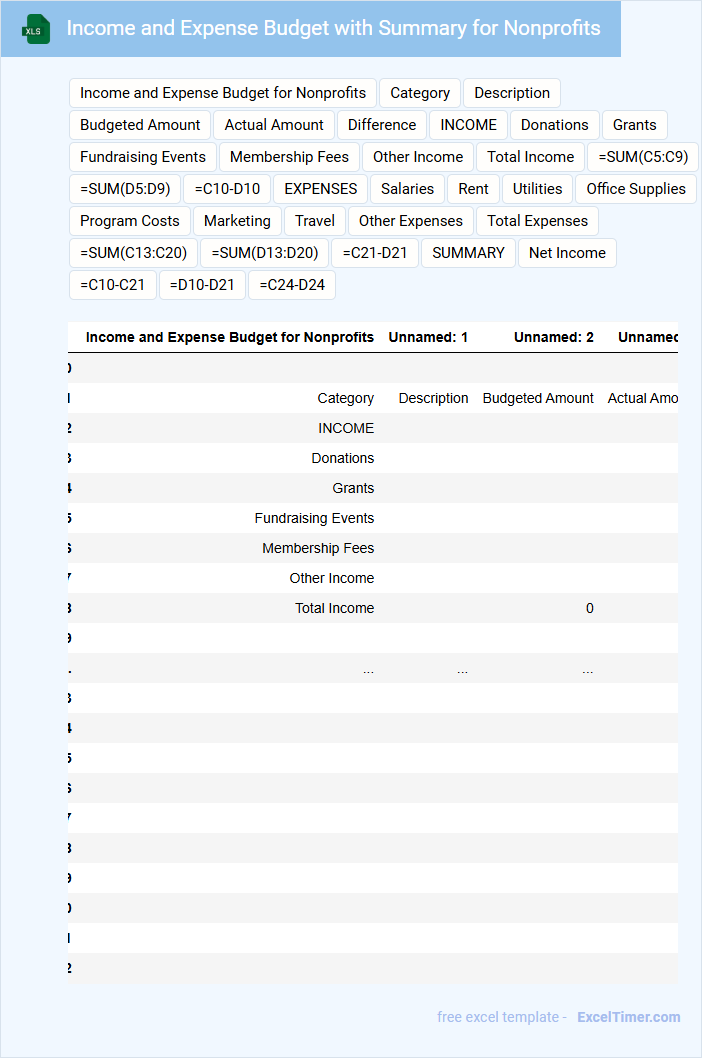The width and height of the screenshot is (702, 1058).
Task: Click the 'free excel template -' footer text
Action: [502, 1017]
